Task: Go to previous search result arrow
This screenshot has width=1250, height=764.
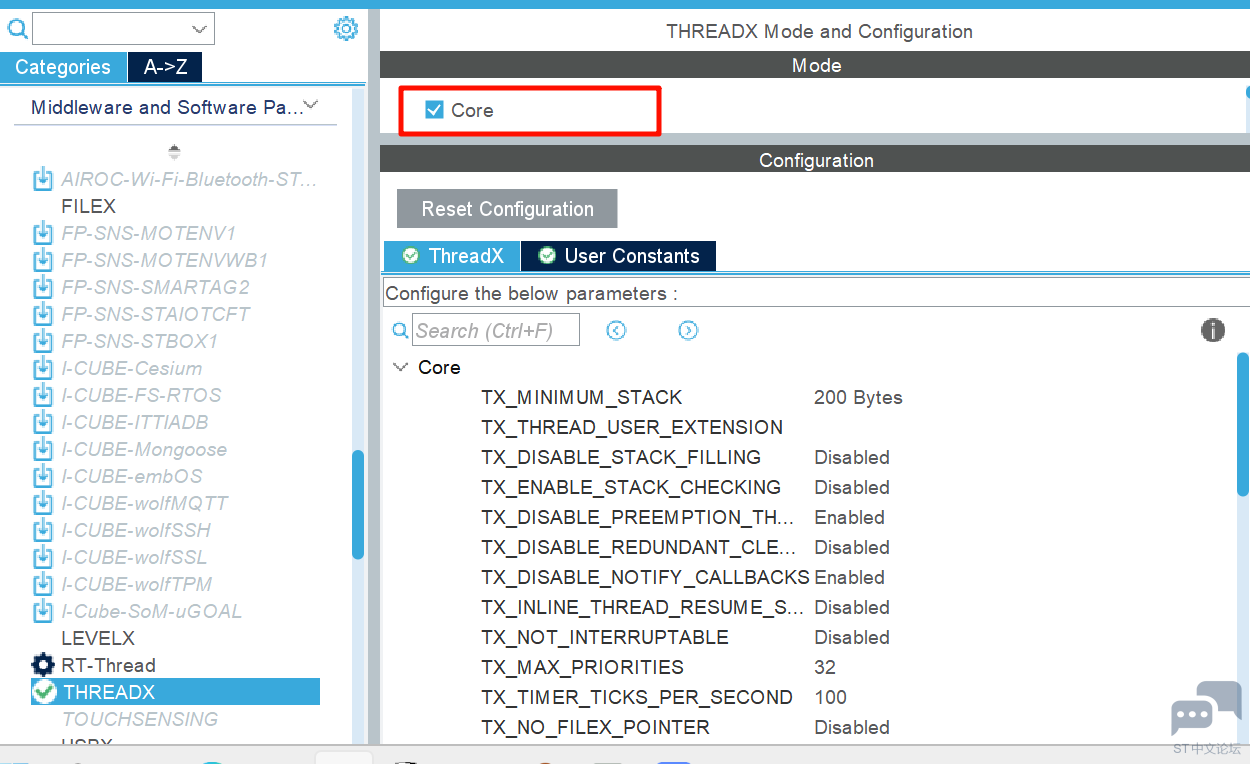Action: (616, 330)
